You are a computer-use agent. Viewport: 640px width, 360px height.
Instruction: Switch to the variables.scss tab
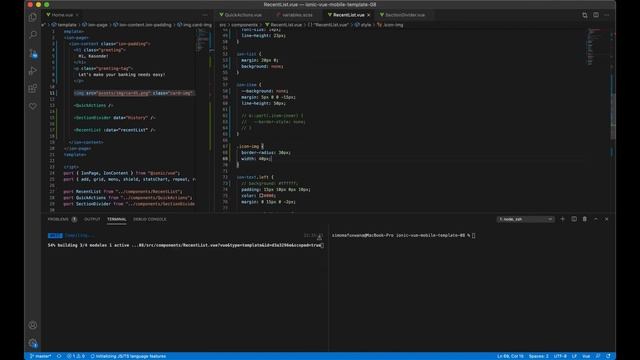tap(297, 15)
